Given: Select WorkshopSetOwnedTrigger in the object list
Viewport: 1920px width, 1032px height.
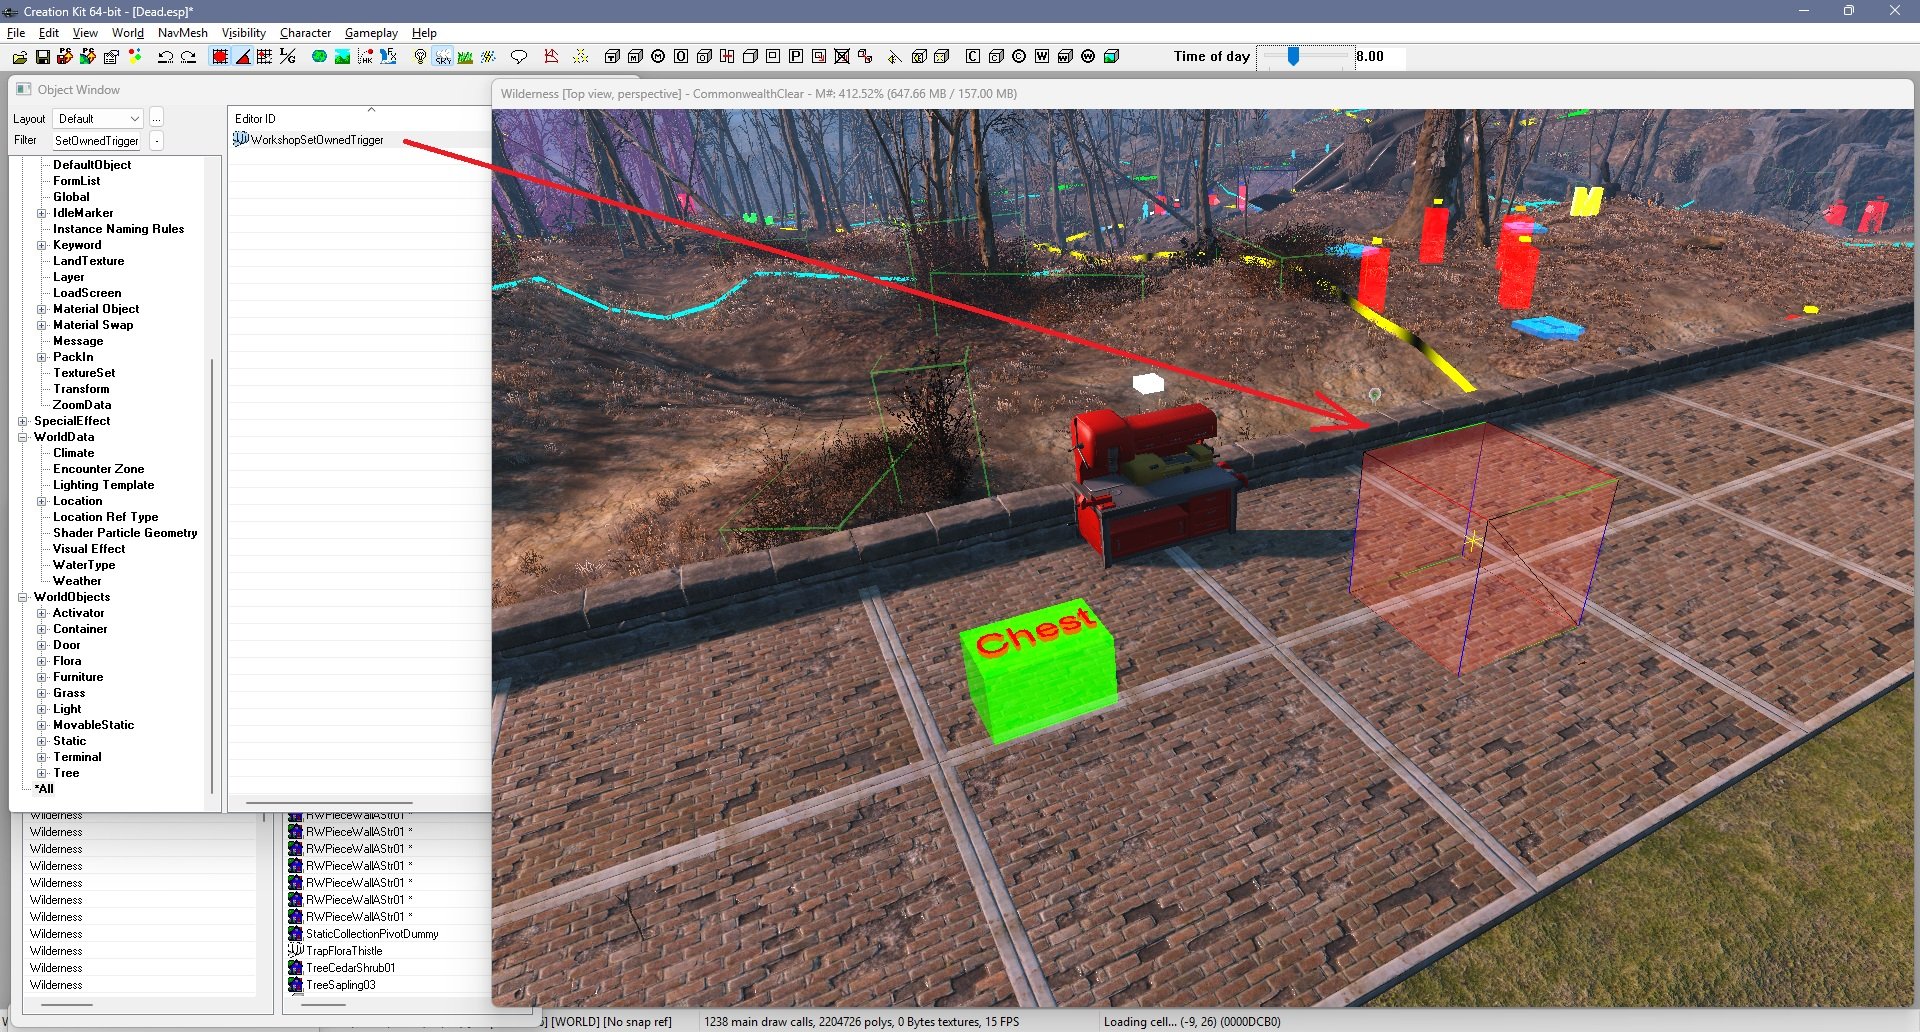Looking at the screenshot, I should [317, 140].
